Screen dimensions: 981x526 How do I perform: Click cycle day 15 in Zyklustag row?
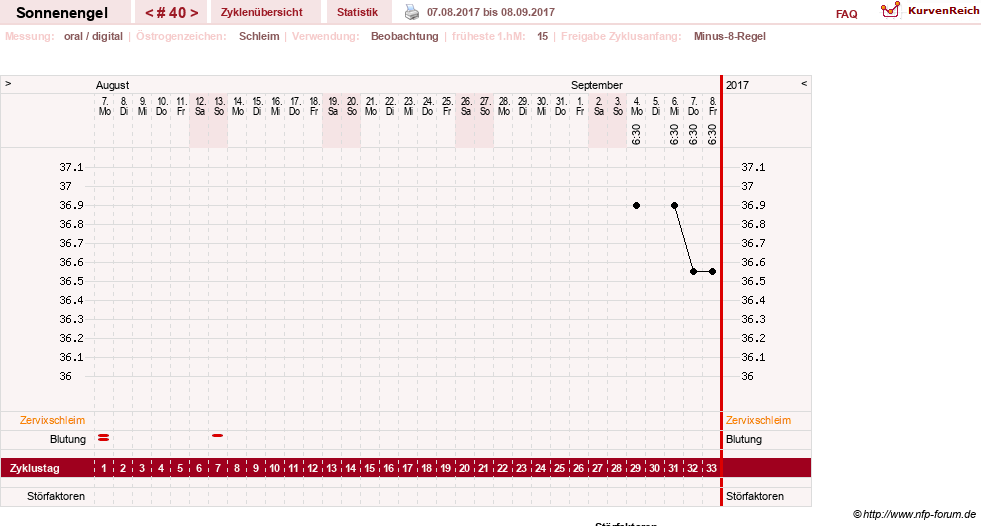(370, 468)
